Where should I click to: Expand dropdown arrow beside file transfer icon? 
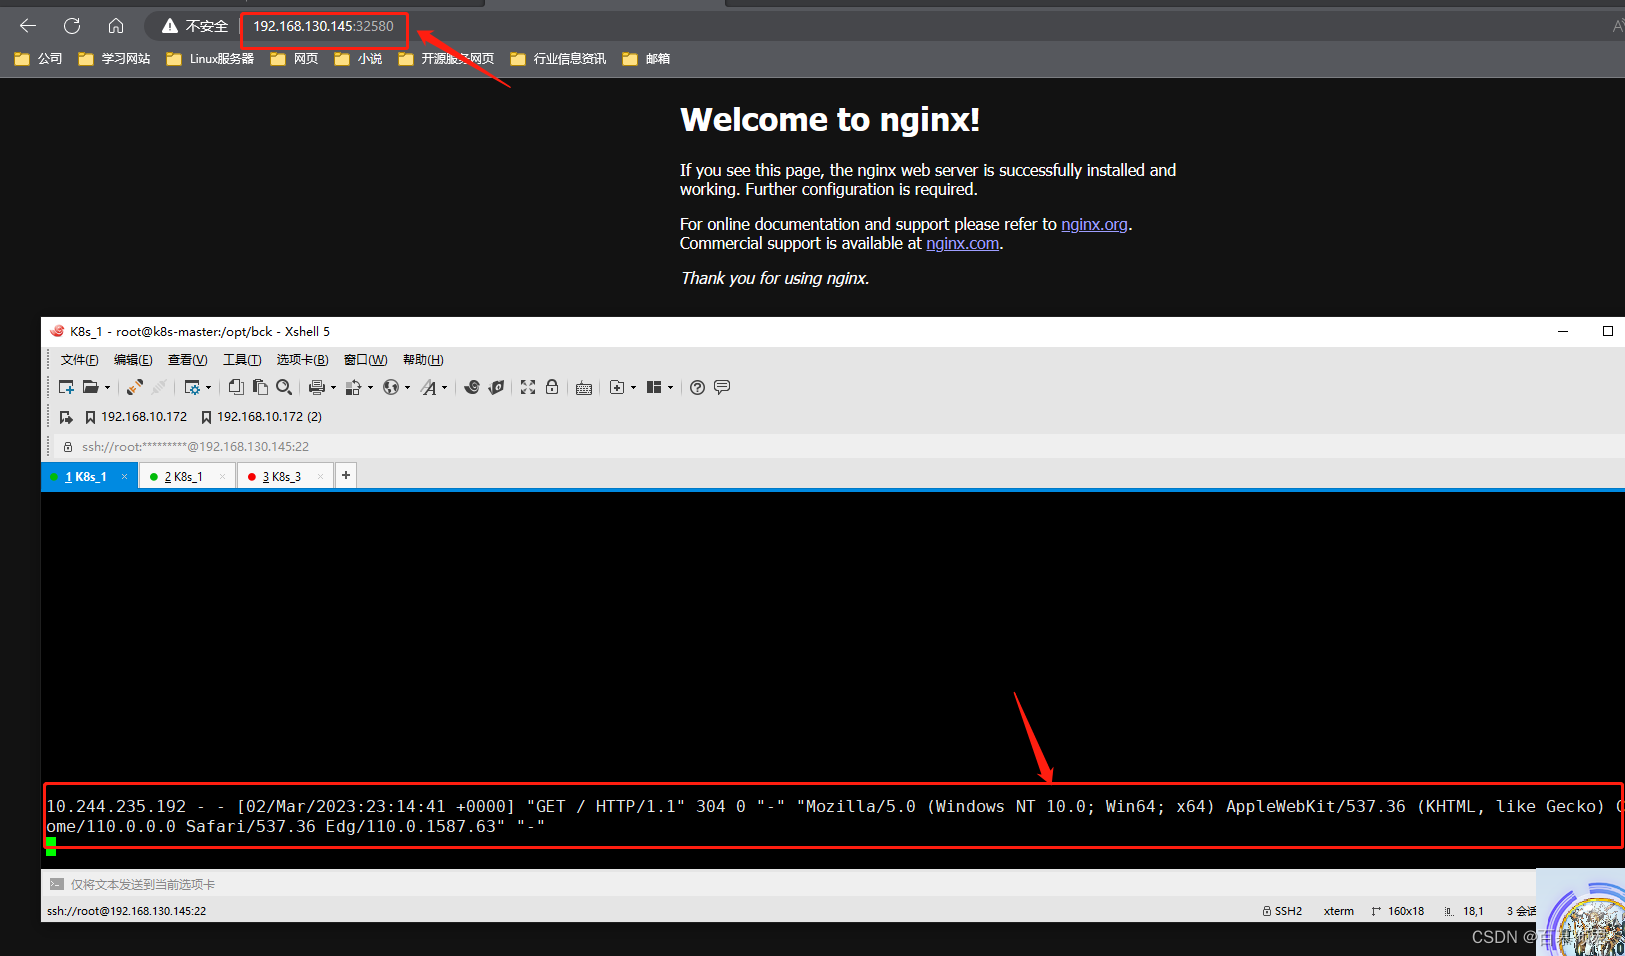point(370,388)
